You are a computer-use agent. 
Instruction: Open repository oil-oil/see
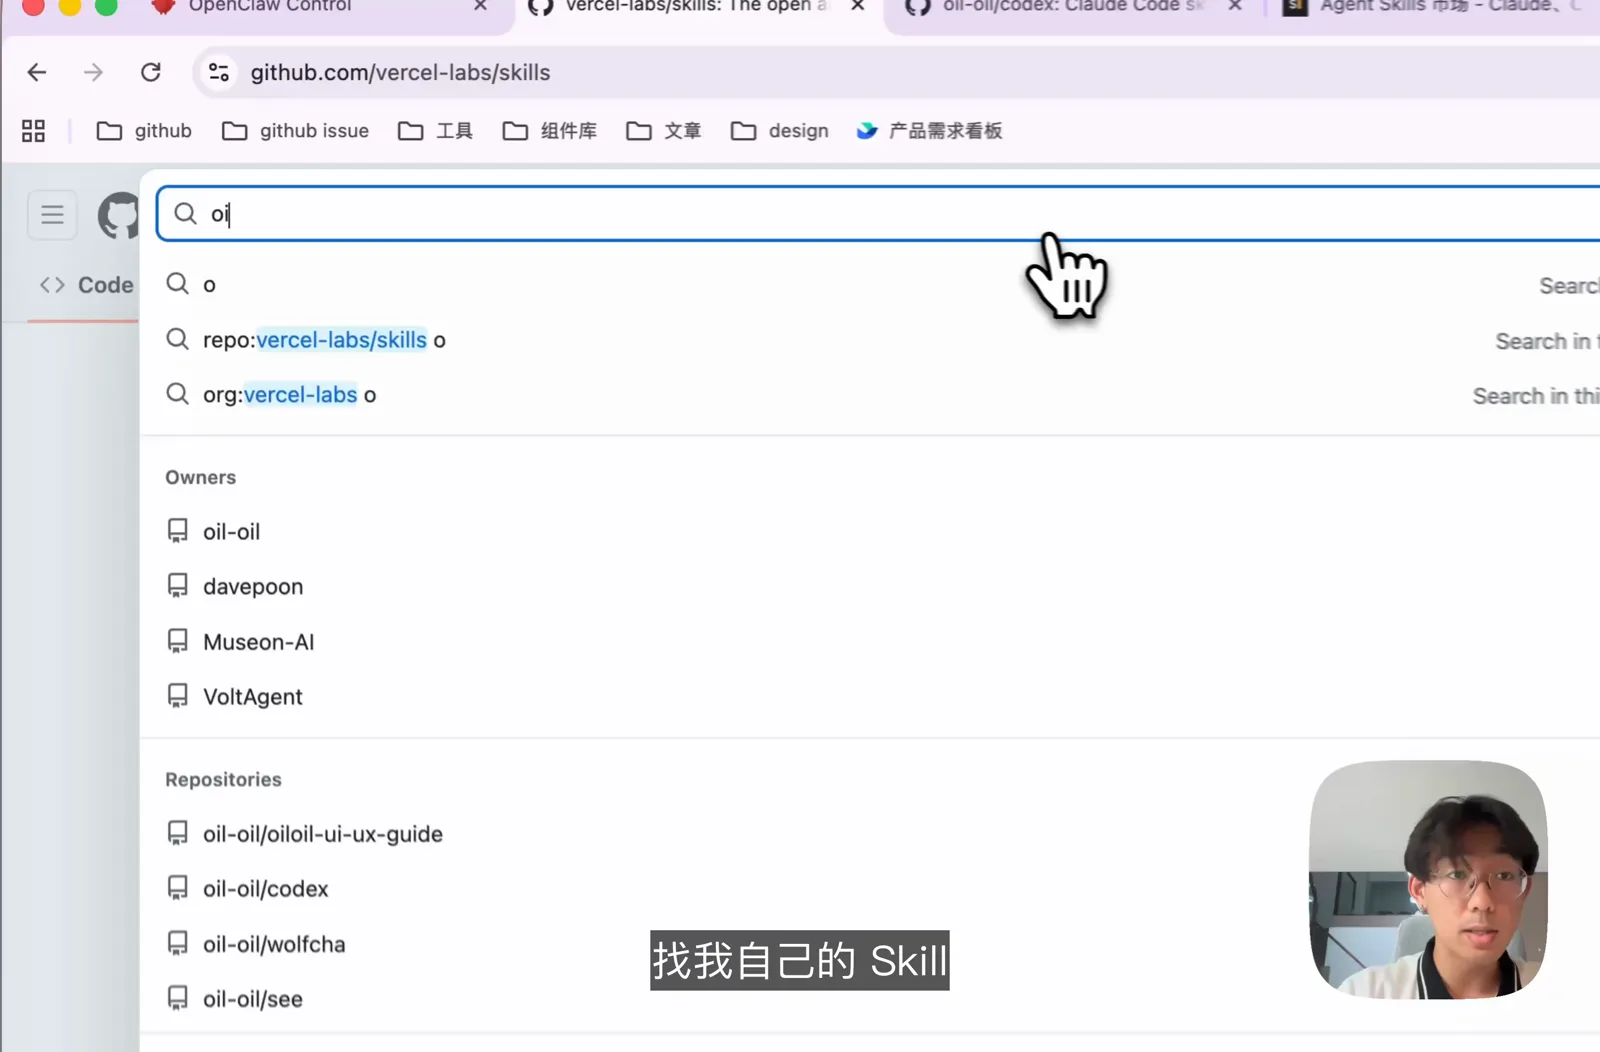click(x=870, y=998)
